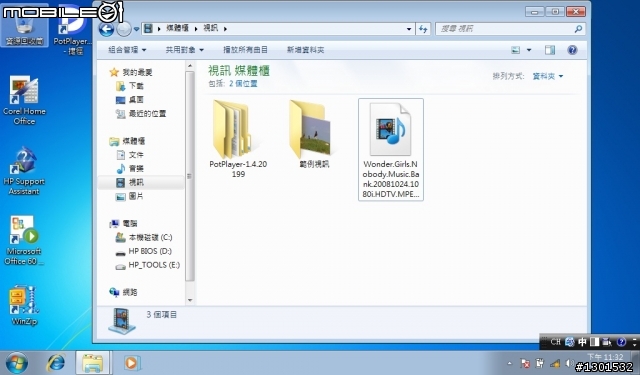Click the navigation pane scrollbar
The image size is (640, 375).
tap(189, 176)
